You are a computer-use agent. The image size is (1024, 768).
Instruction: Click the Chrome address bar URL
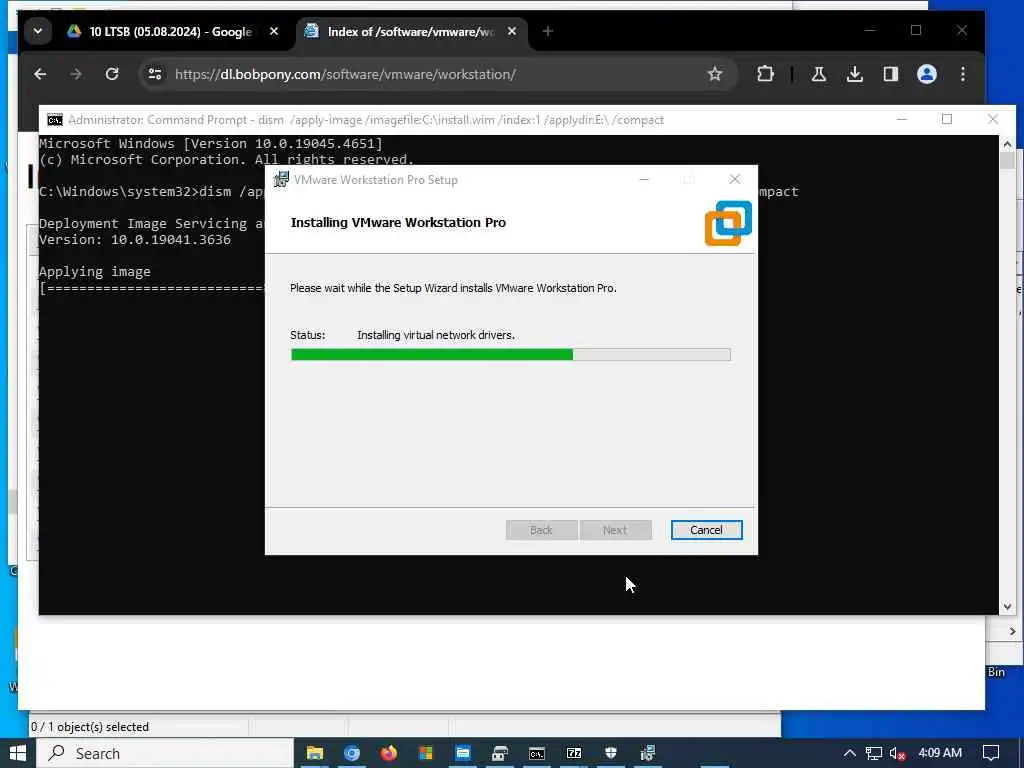345,74
